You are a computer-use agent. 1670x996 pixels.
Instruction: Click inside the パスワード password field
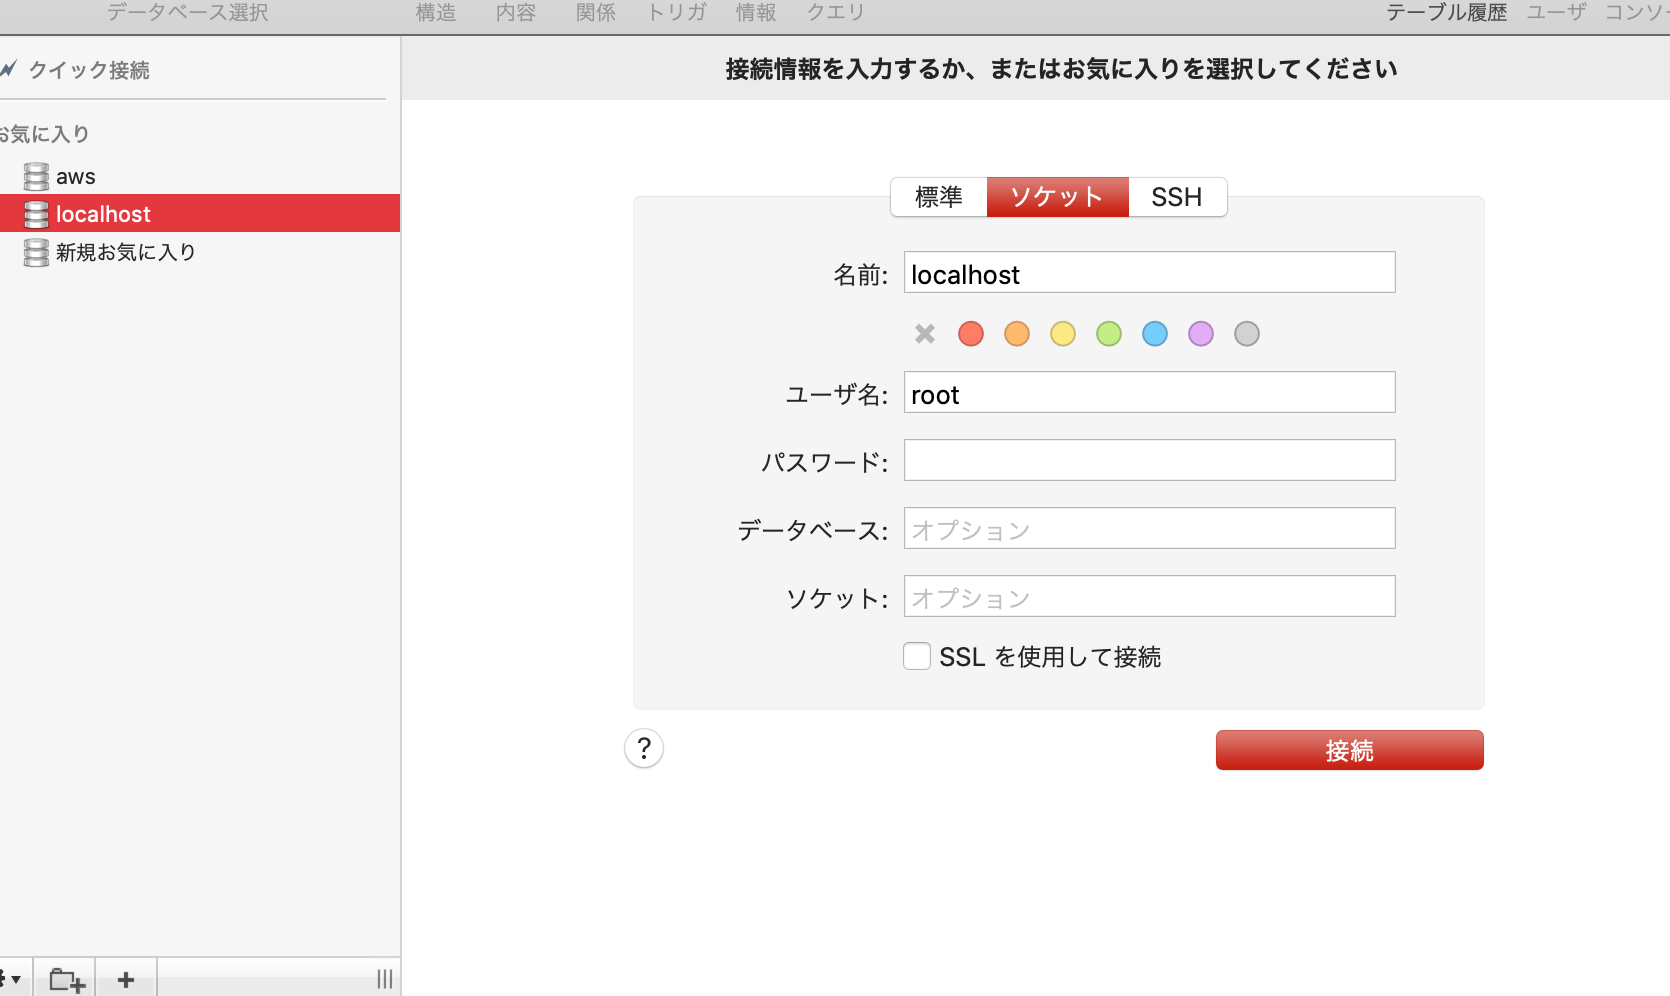1148,460
